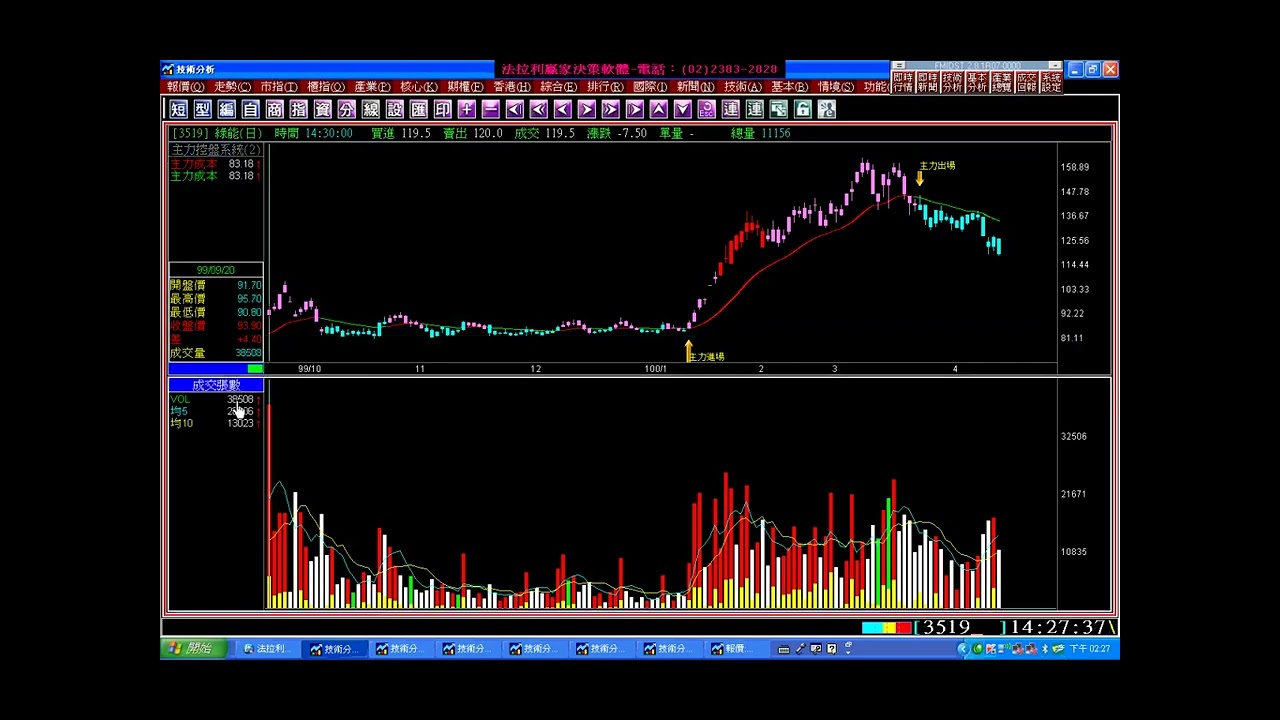The image size is (1280, 720).
Task: Click the 技術分析 panel button
Action: click(x=952, y=83)
